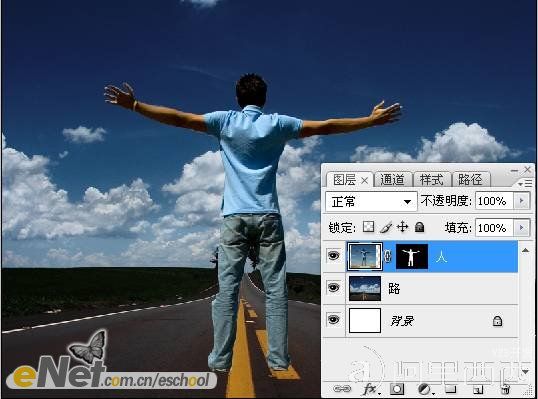The height and width of the screenshot is (399, 538).
Task: Close the layers panel
Action: (528, 169)
